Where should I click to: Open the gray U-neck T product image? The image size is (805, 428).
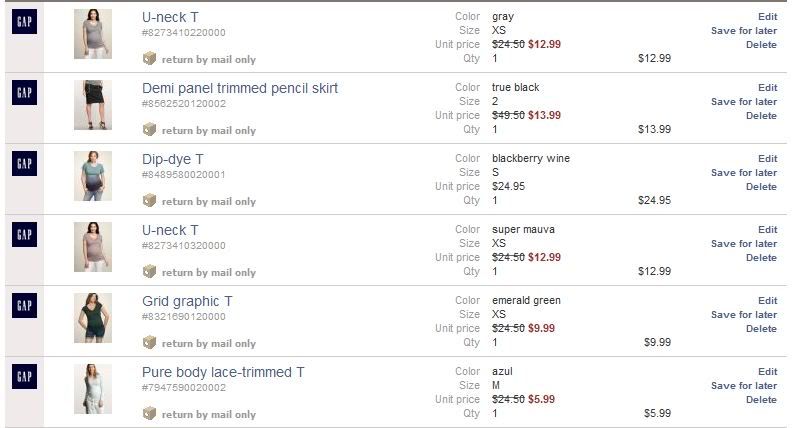[x=93, y=34]
